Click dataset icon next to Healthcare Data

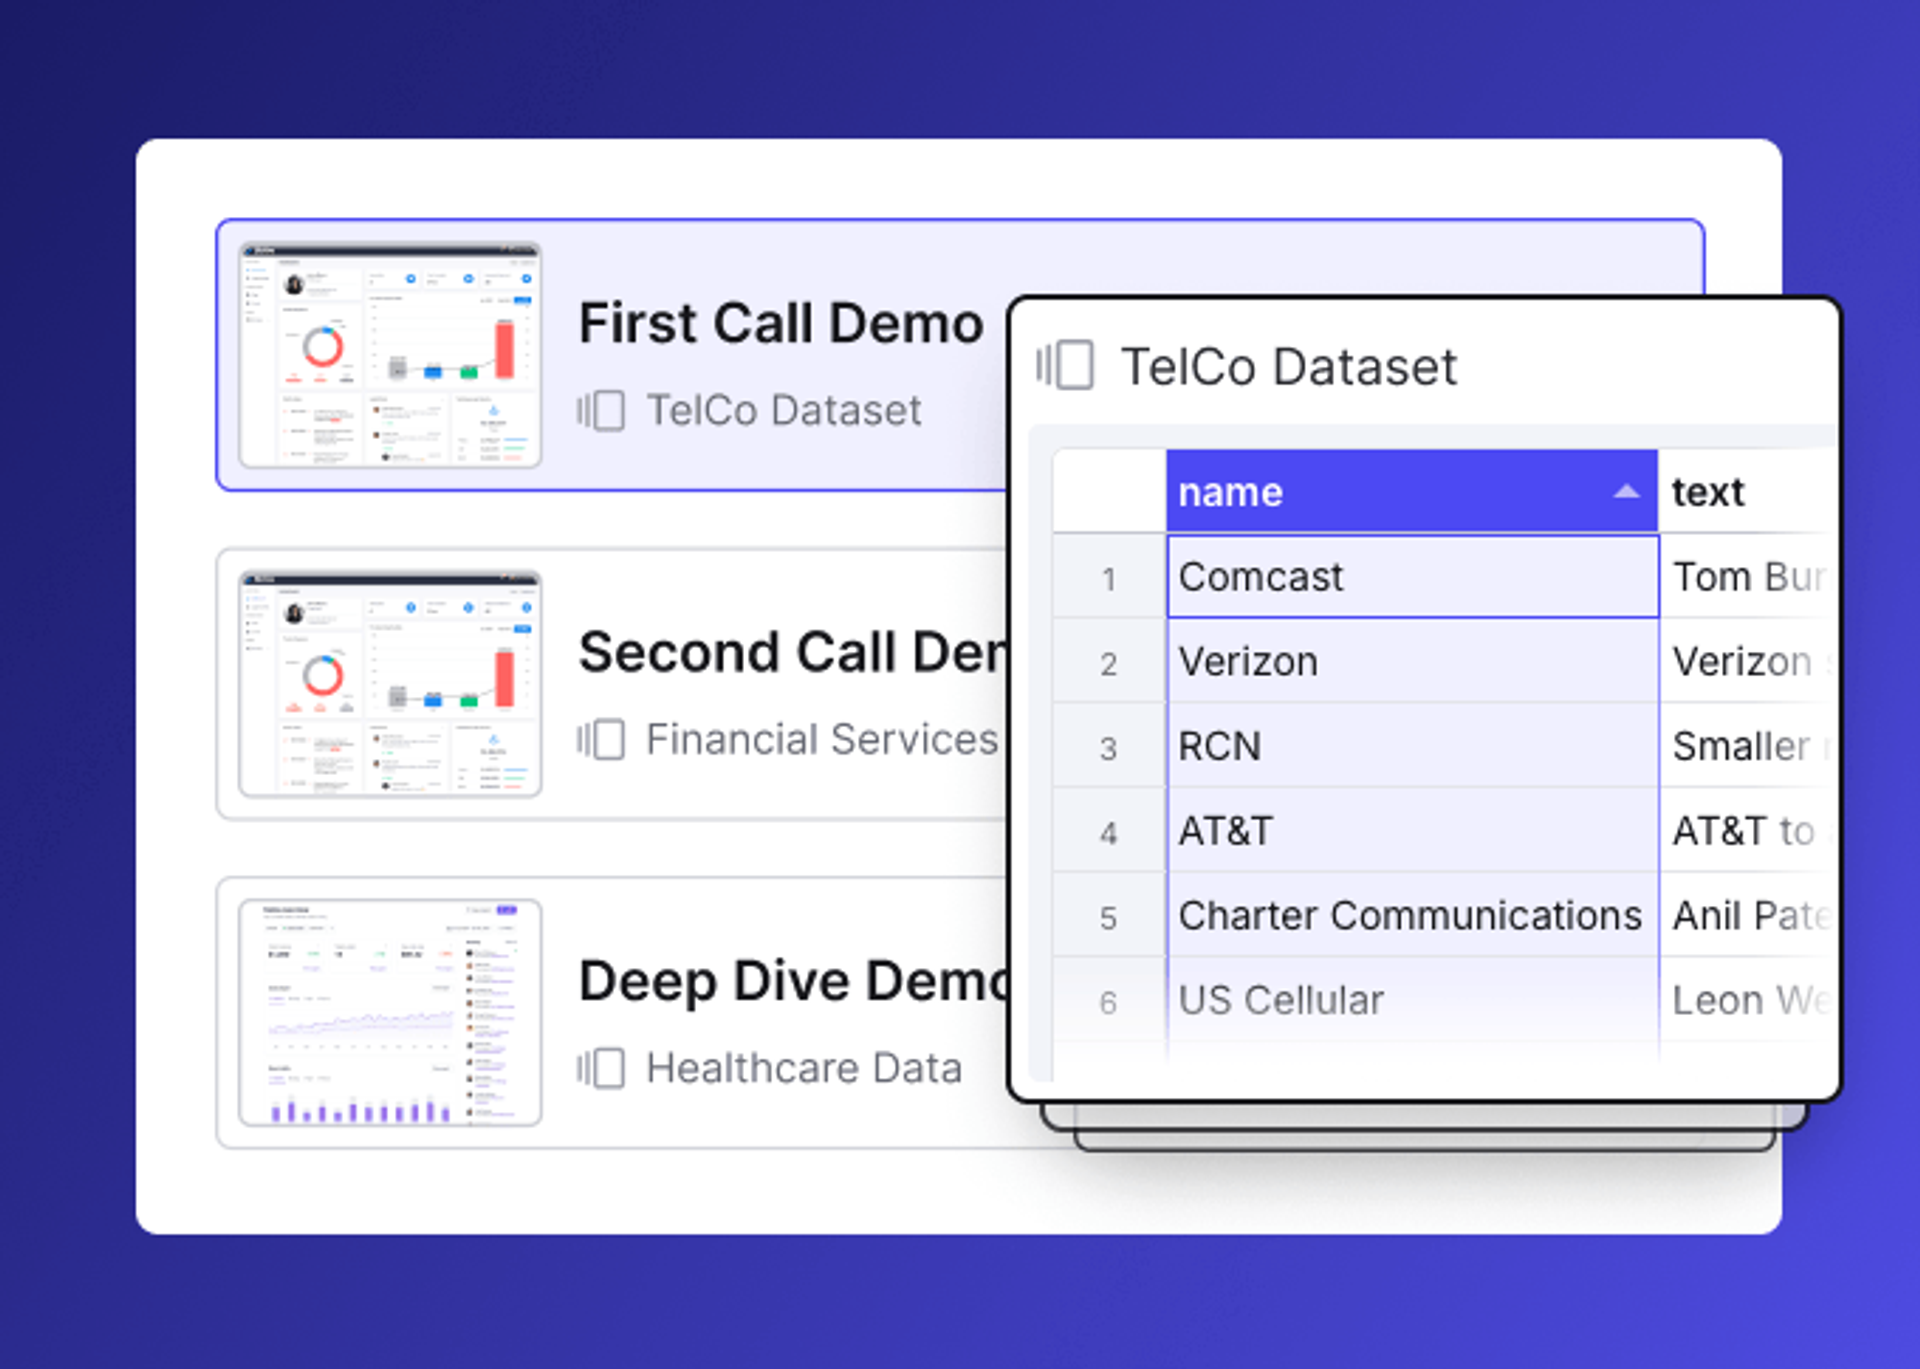(601, 1068)
